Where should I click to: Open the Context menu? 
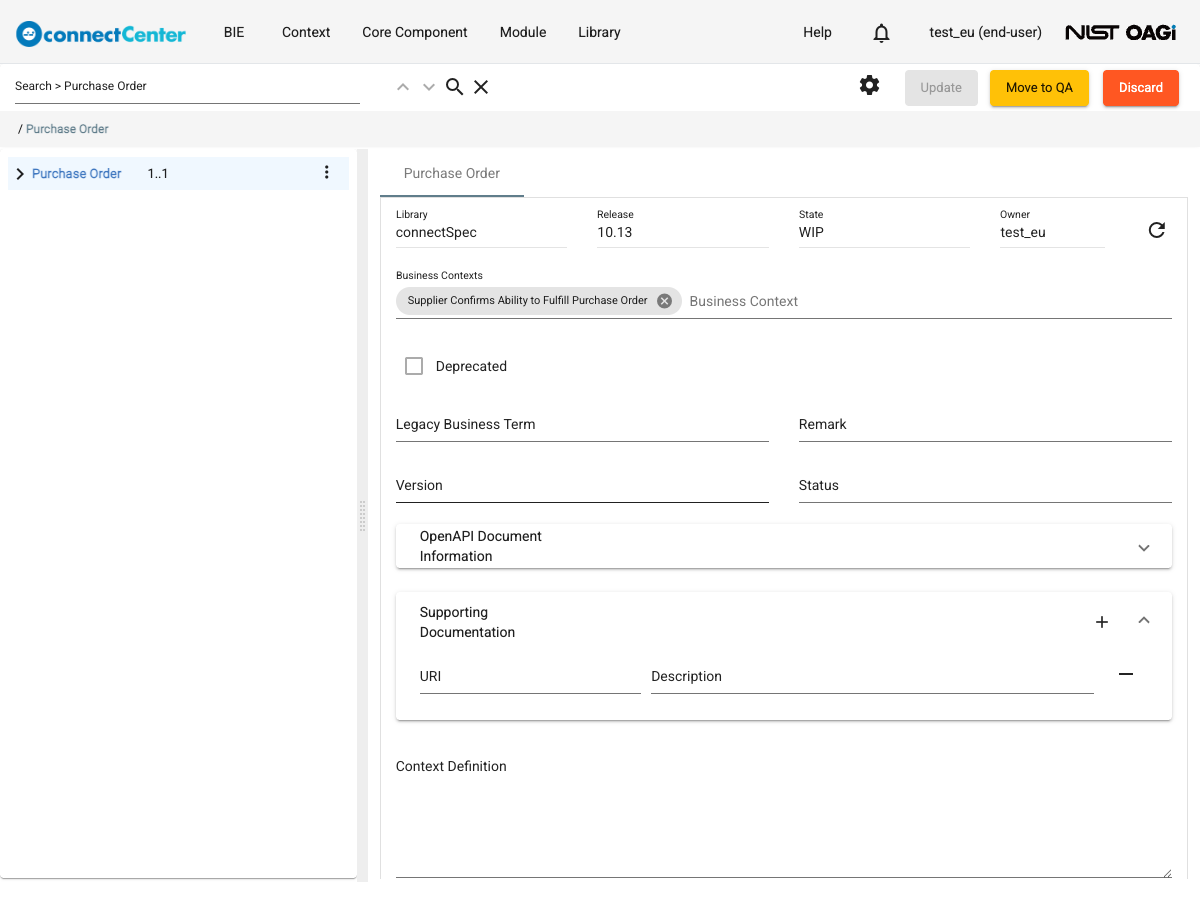(x=306, y=32)
